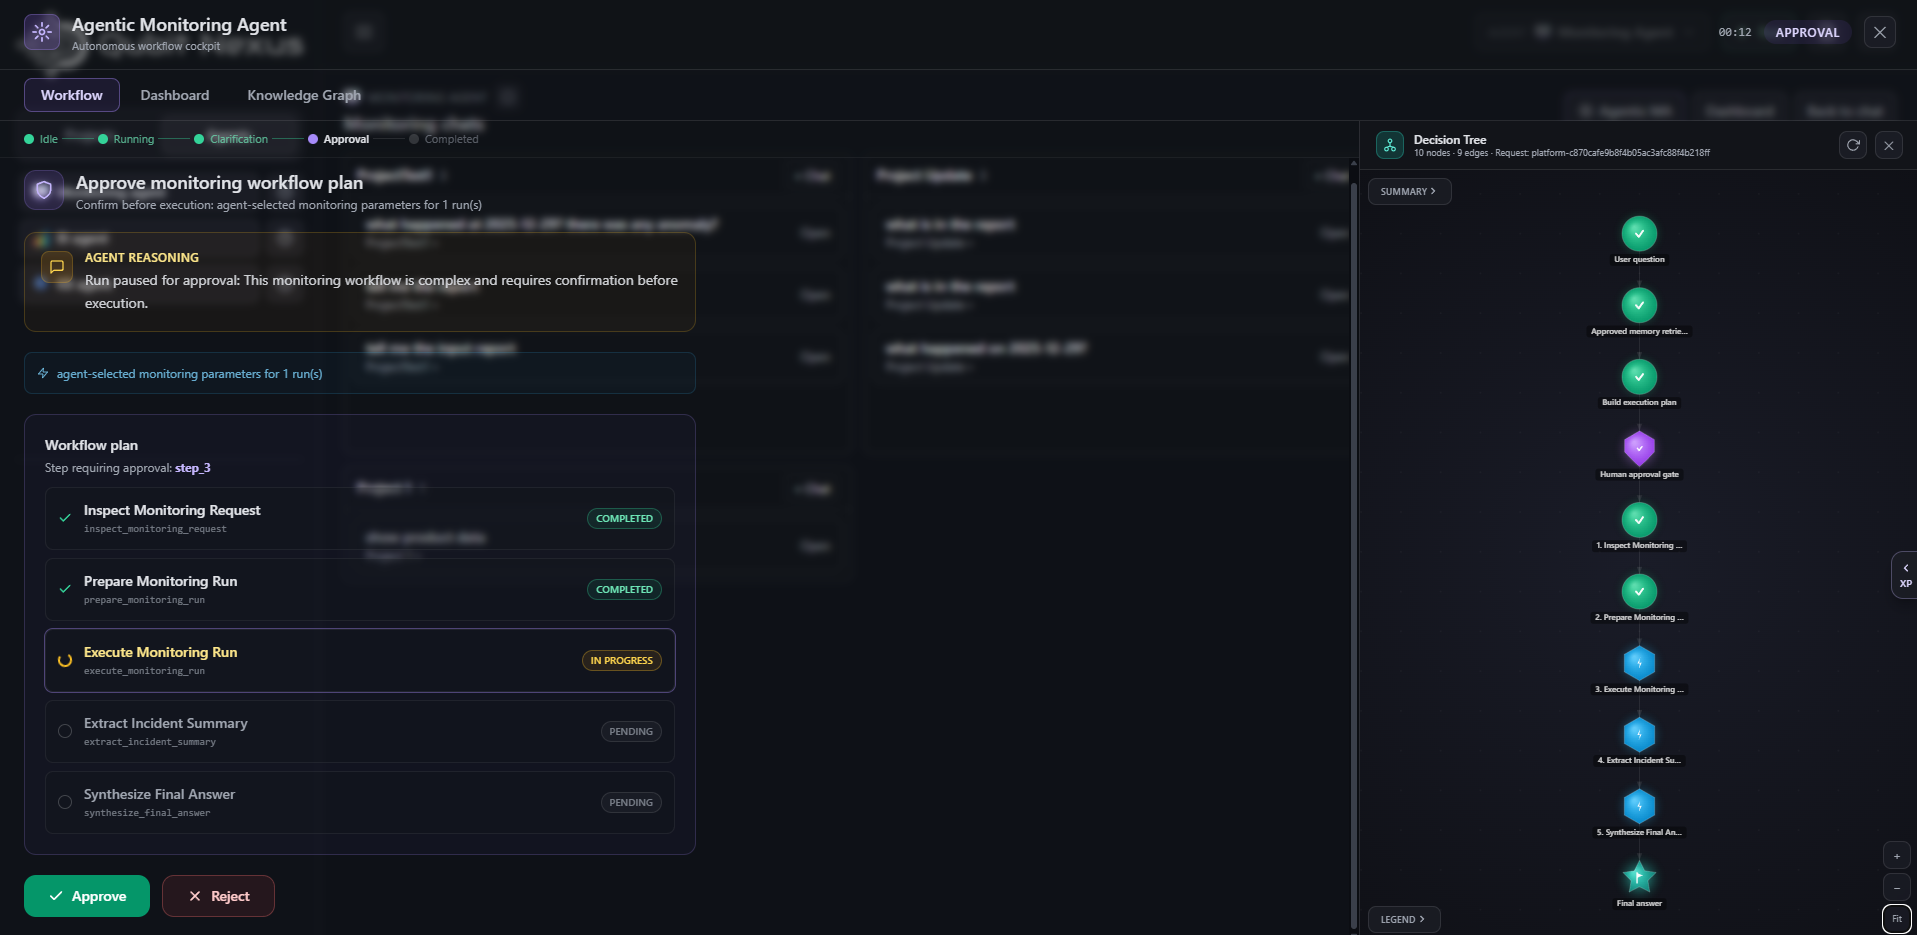The image size is (1917, 935).
Task: Click the shield icon beside Approve monitoring workflow plan
Action: [44, 190]
